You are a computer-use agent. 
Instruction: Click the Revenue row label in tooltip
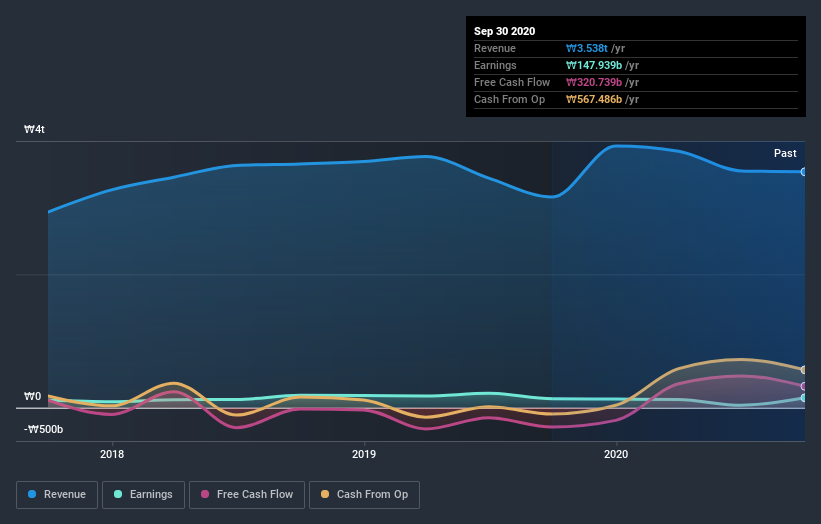tap(495, 48)
